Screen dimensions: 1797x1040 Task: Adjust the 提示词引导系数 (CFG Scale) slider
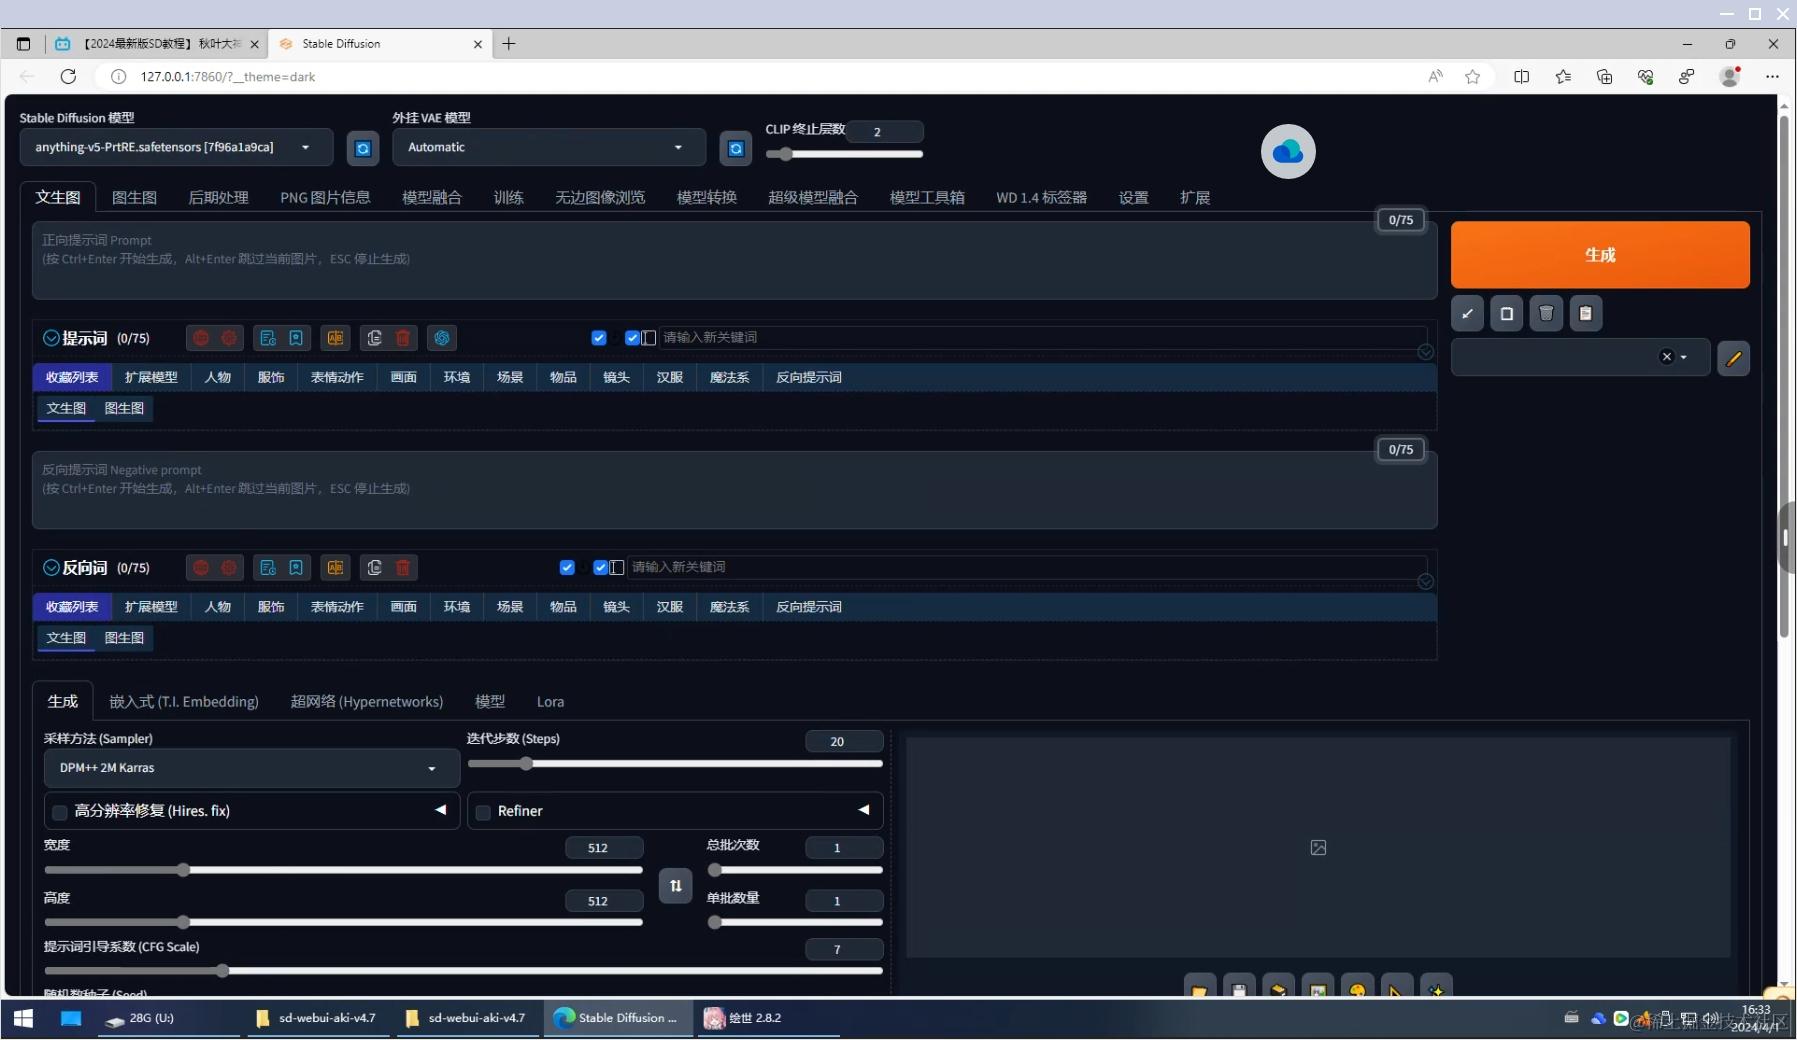(x=463, y=971)
